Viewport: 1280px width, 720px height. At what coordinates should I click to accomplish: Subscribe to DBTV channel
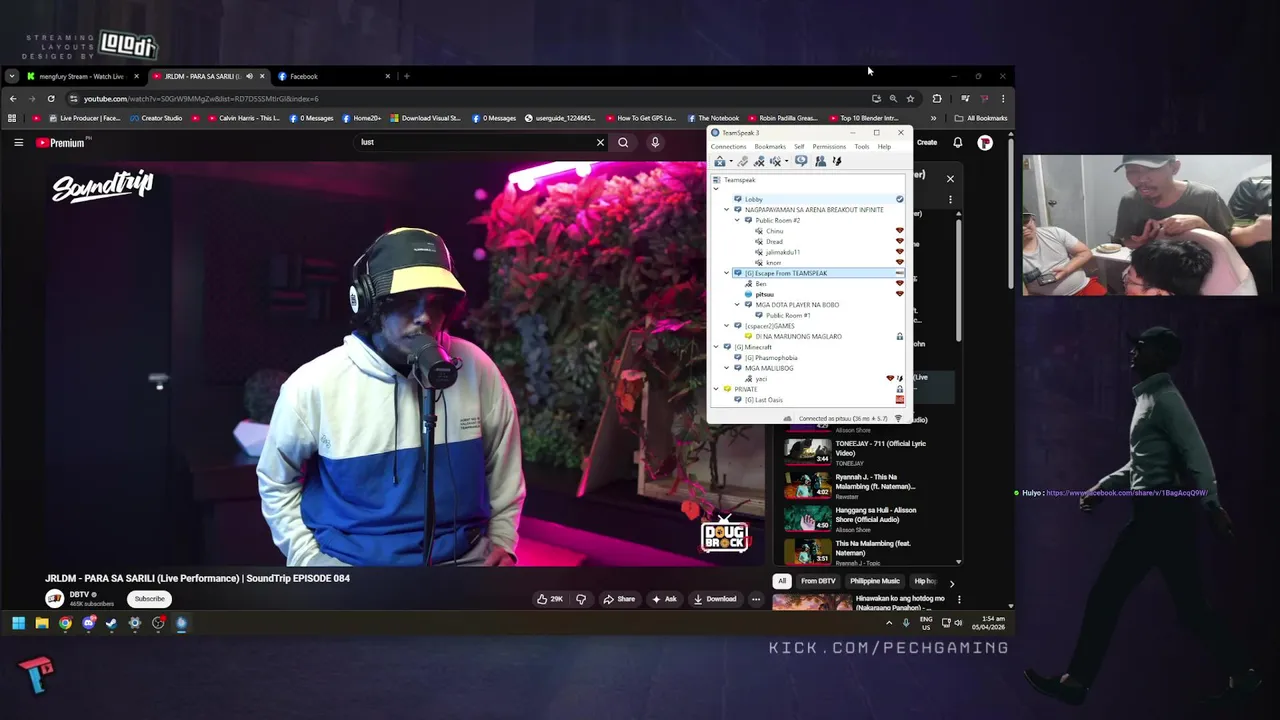[150, 599]
